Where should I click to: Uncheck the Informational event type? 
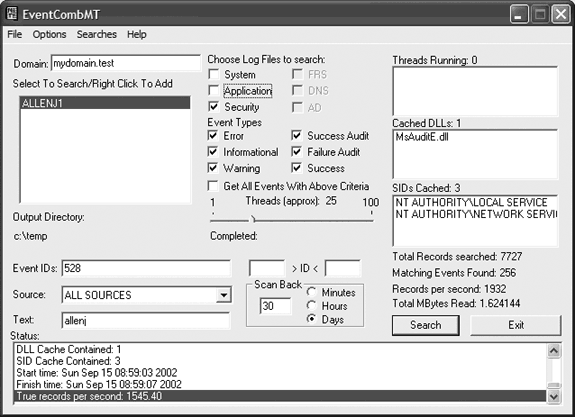(213, 151)
